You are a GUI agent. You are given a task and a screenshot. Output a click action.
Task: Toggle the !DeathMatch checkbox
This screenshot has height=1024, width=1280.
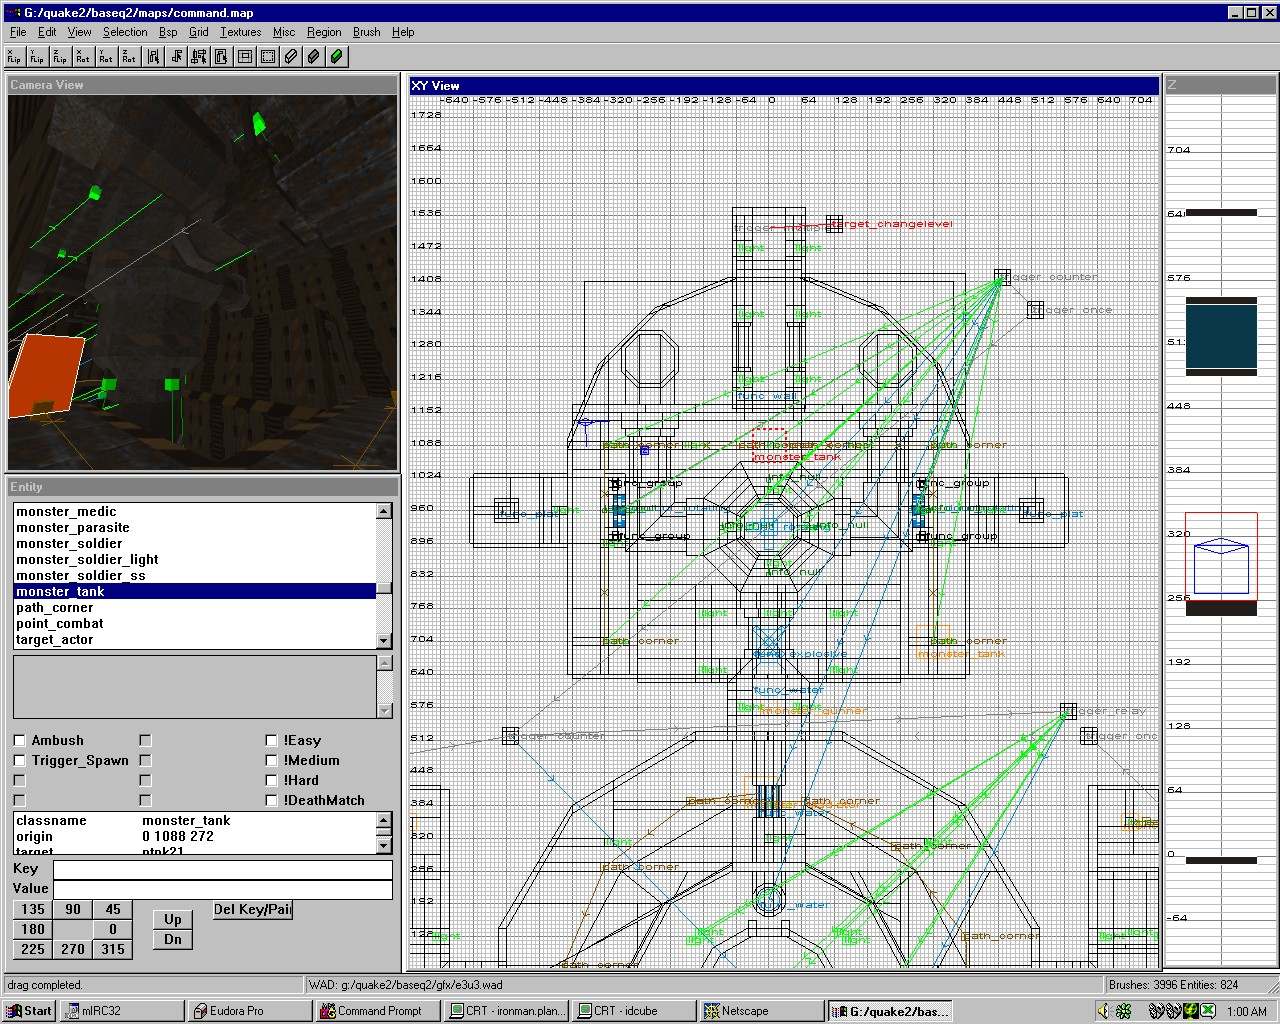(x=271, y=800)
